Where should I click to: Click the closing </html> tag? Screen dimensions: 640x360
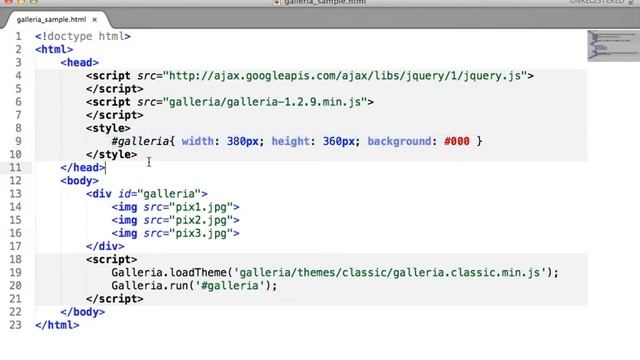point(57,325)
